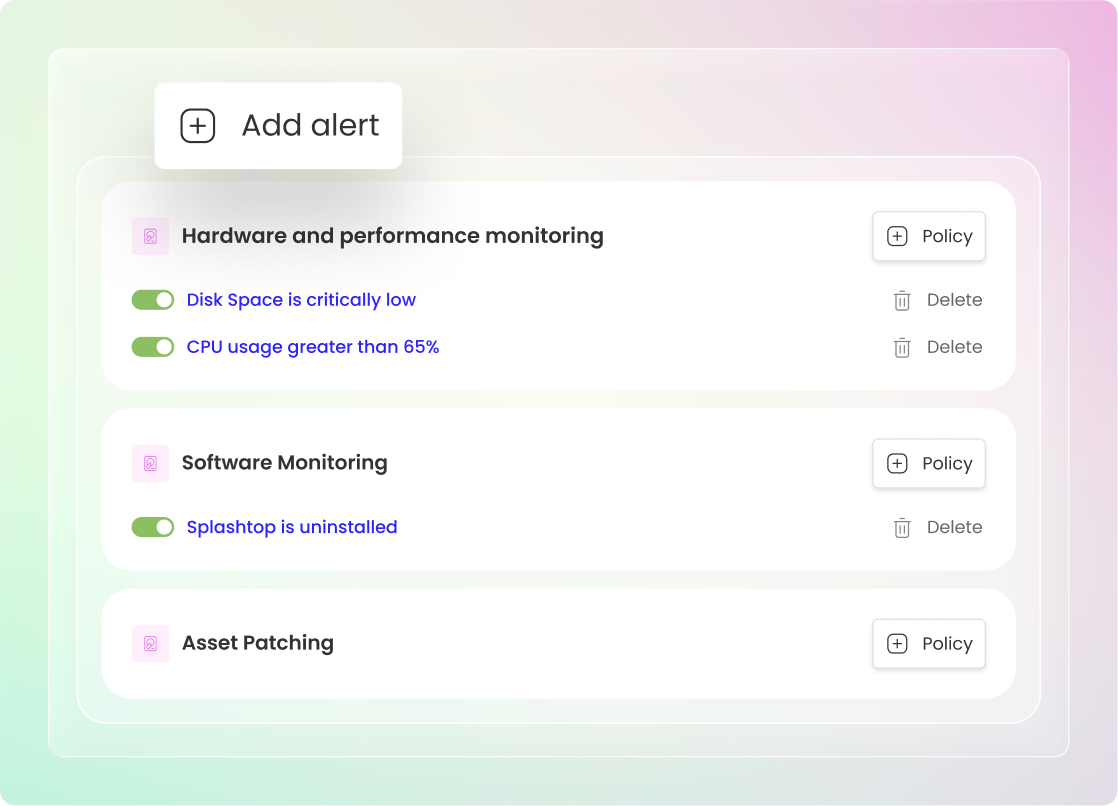The image size is (1118, 806).
Task: Click trash icon for Splashtop uninstalled alert
Action: [x=902, y=527]
